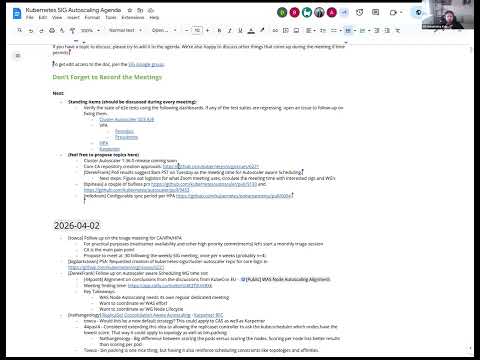Open the HPA dashboard link

pos(104,143)
